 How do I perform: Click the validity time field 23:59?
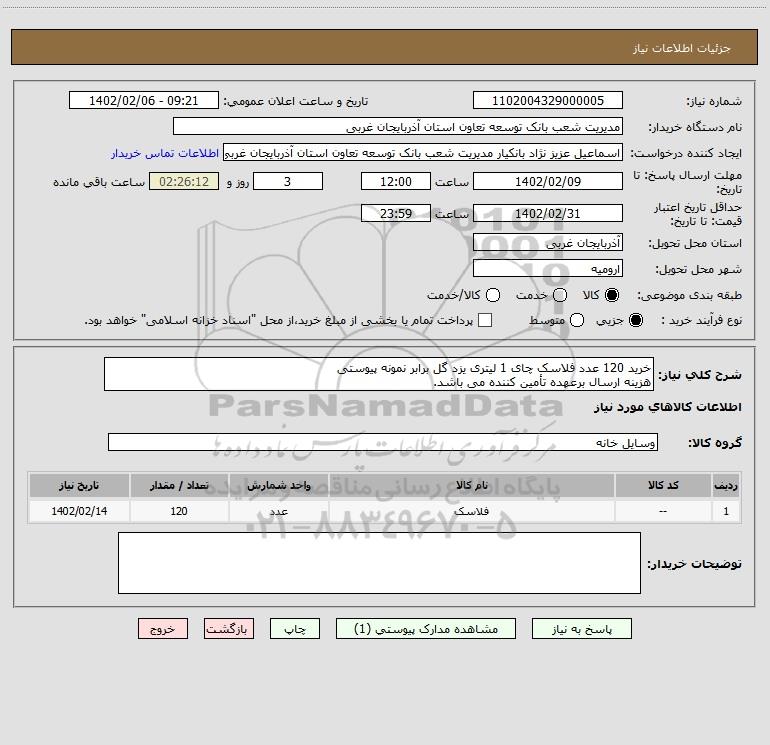click(396, 213)
